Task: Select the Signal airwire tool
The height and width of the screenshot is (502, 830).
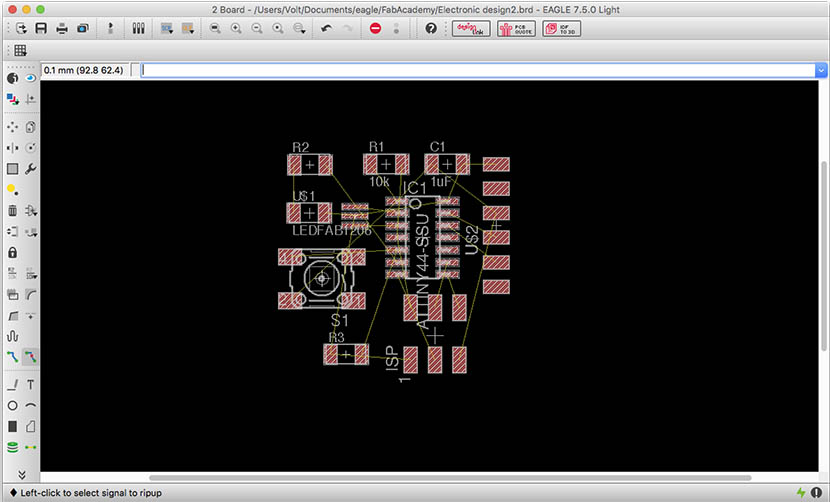Action: (x=31, y=447)
